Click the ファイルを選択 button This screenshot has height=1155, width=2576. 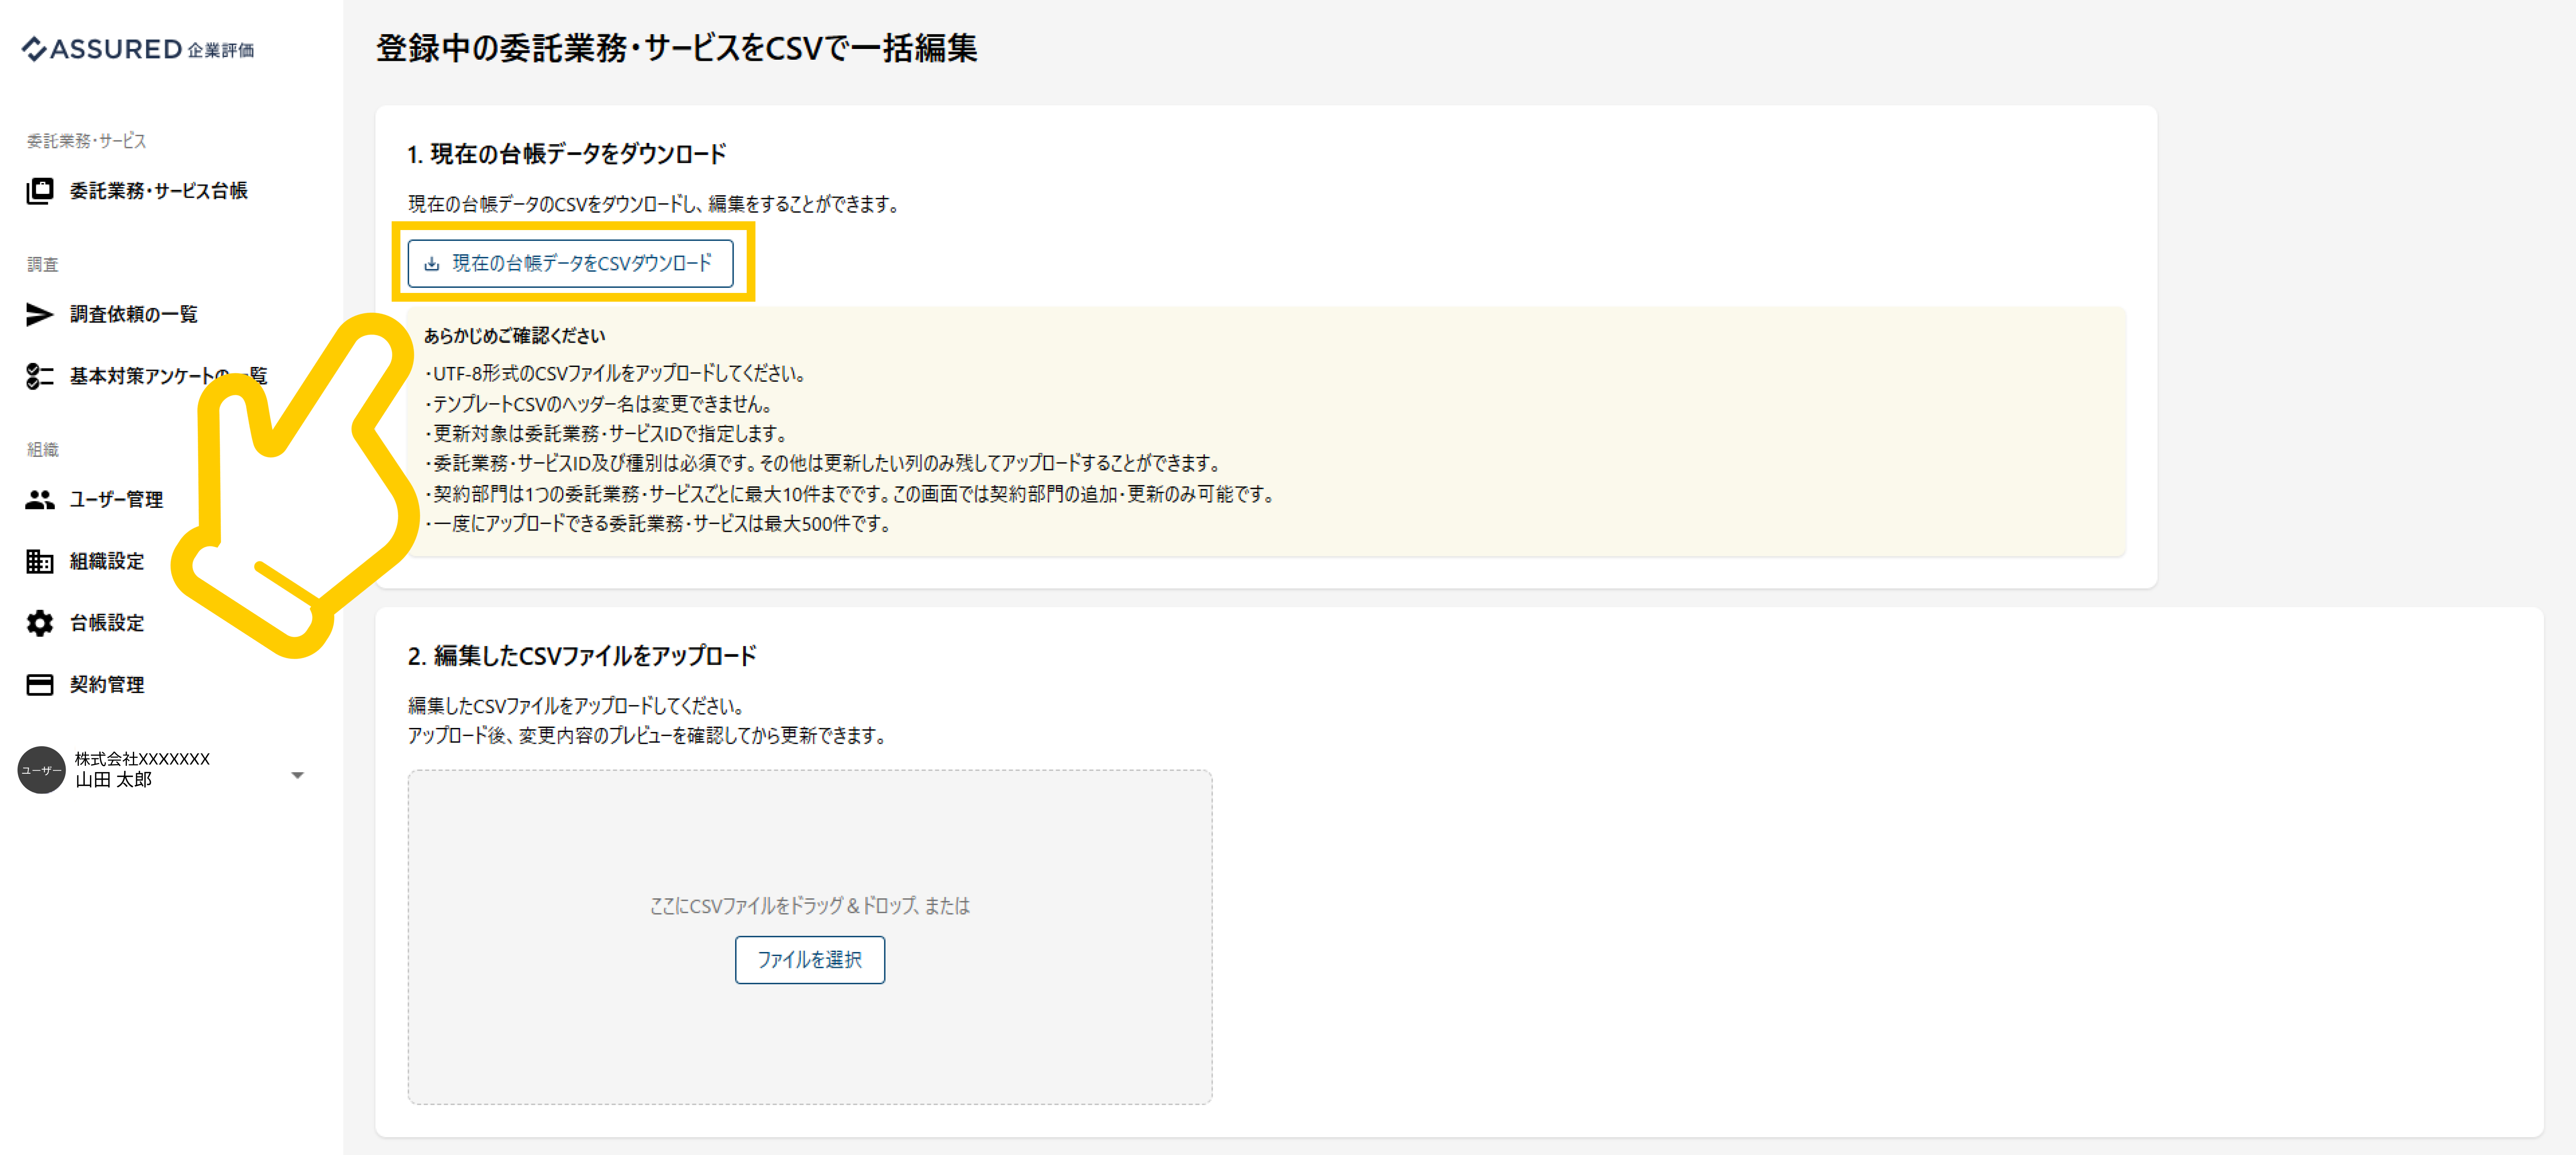coord(809,960)
